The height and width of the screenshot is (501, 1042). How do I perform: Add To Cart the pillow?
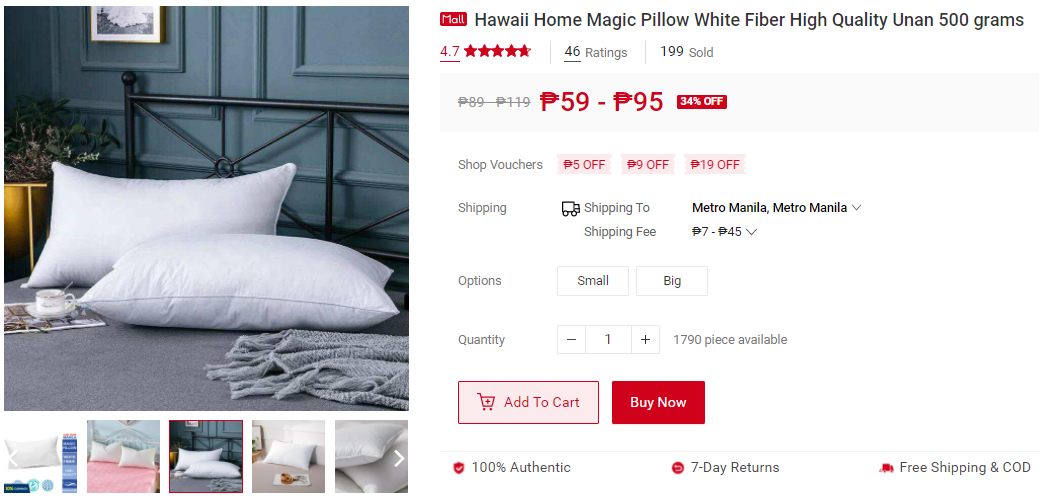coord(528,402)
